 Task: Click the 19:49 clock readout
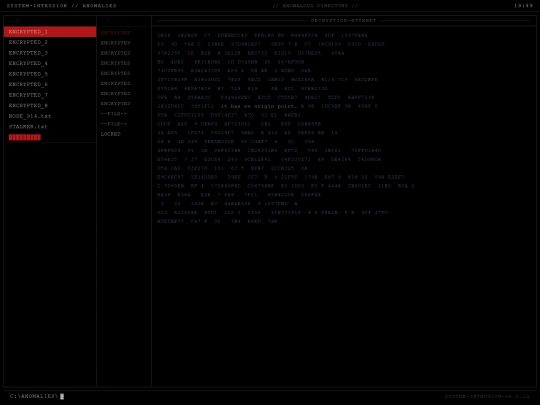(x=523, y=6)
